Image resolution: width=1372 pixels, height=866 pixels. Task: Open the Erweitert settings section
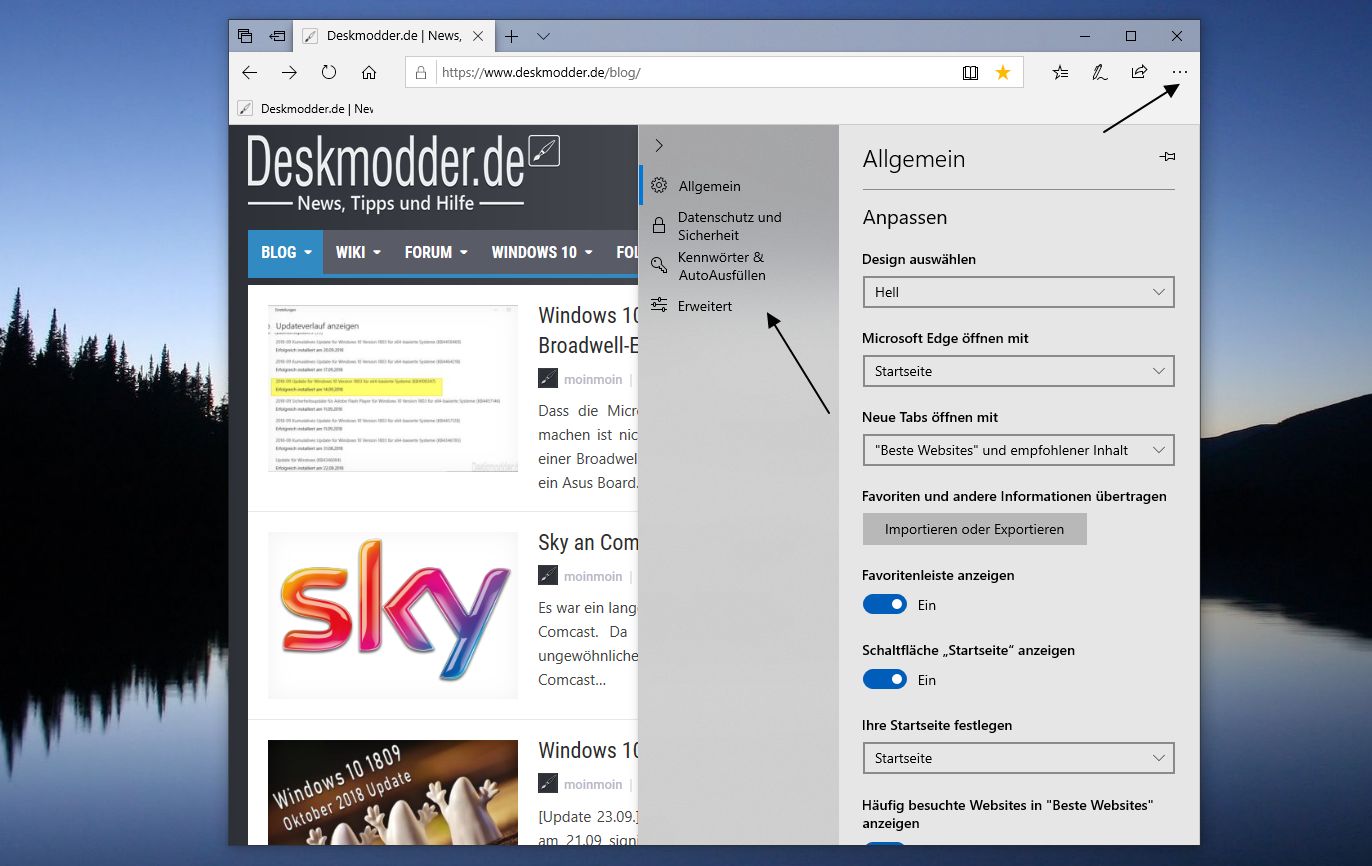(x=738, y=306)
